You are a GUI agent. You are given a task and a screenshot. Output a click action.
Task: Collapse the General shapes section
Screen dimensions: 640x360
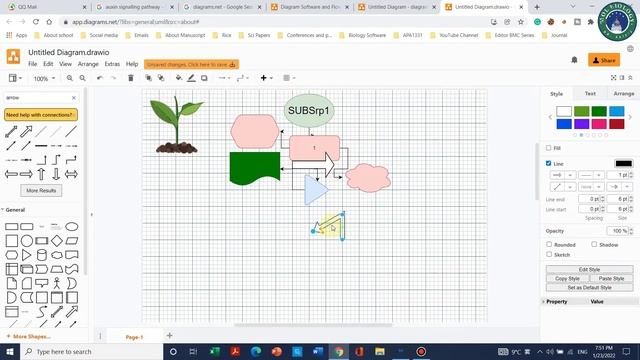[15, 210]
